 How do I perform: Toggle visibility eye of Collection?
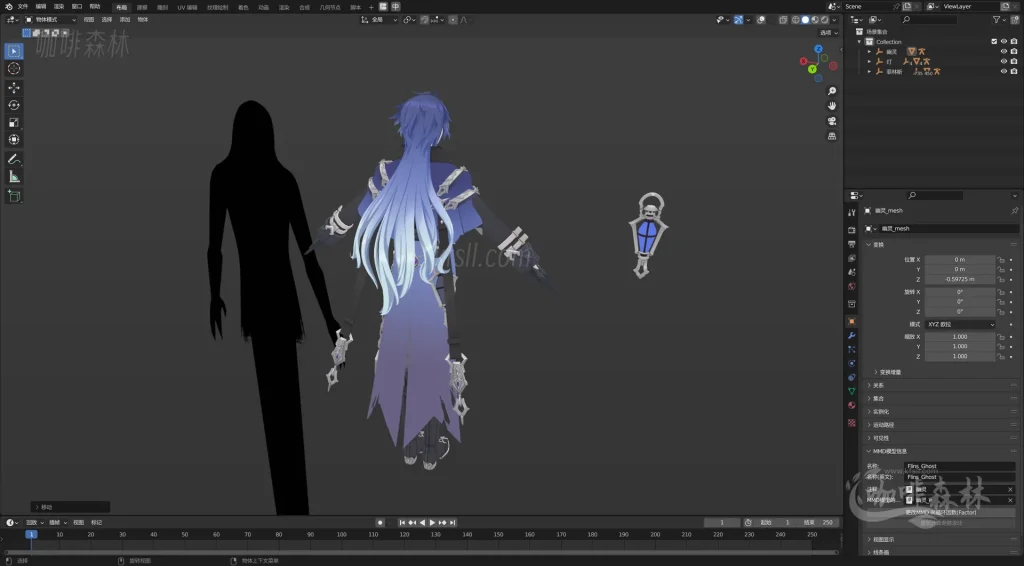click(1004, 42)
